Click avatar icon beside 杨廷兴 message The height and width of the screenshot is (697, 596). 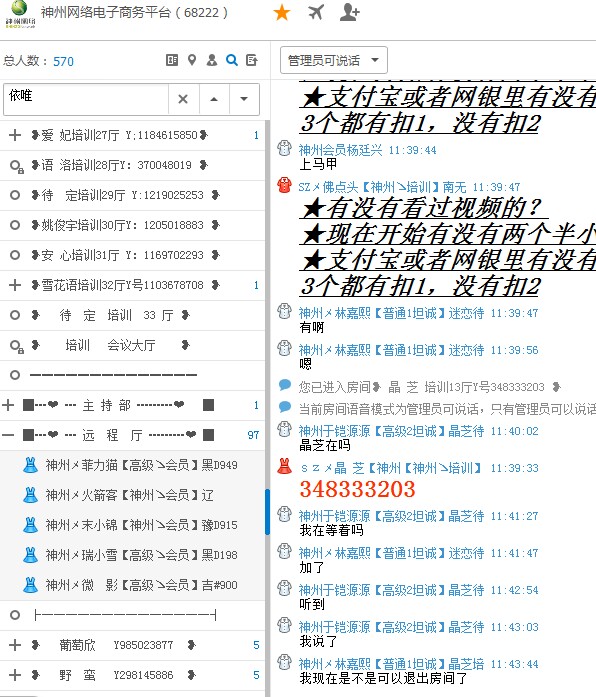pos(284,148)
